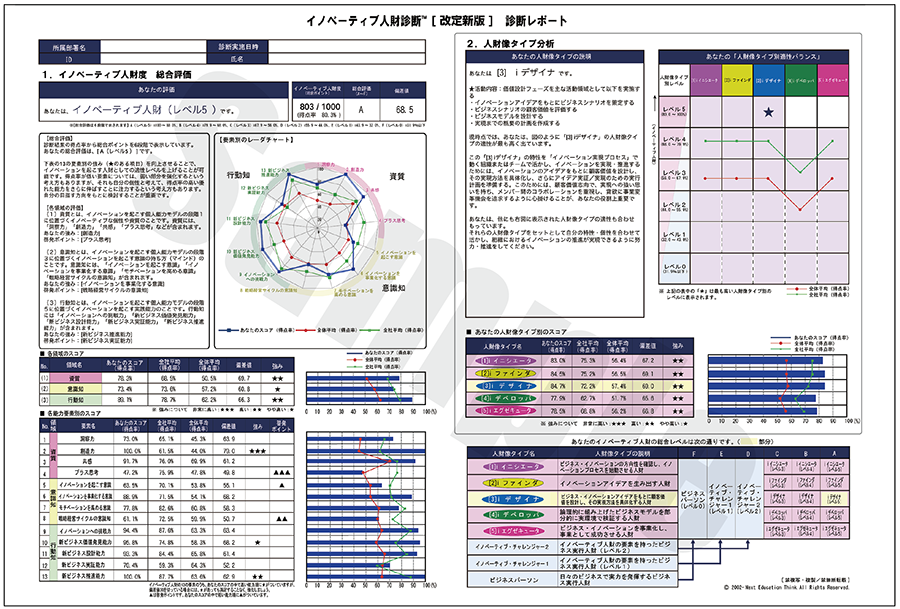This screenshot has height=609, width=900.
Task: Click the レベル5 row label in balance chart
Action: [674, 111]
